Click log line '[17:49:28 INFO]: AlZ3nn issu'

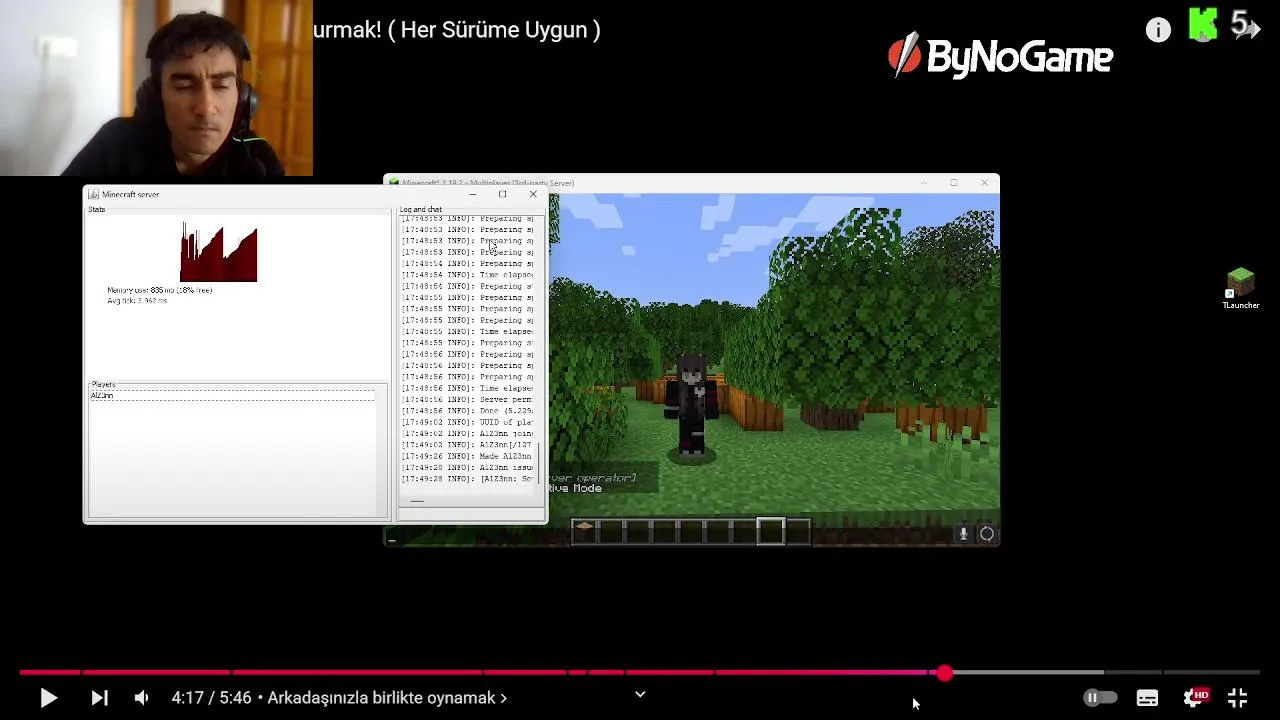pos(467,467)
